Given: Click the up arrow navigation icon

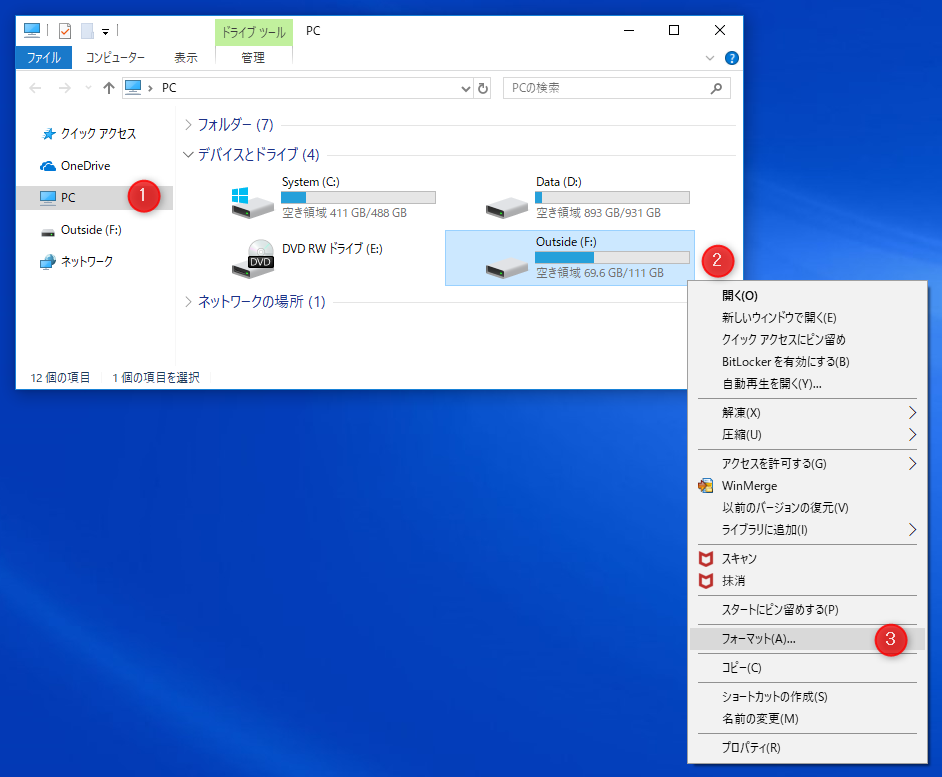Looking at the screenshot, I should 109,88.
